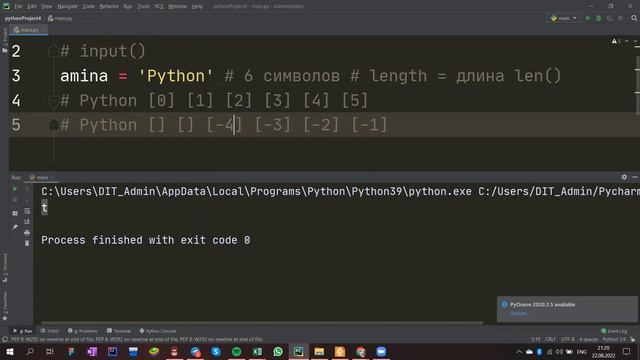This screenshot has height=360, width=640.
Task: Print console output using printer icon
Action: (27, 233)
